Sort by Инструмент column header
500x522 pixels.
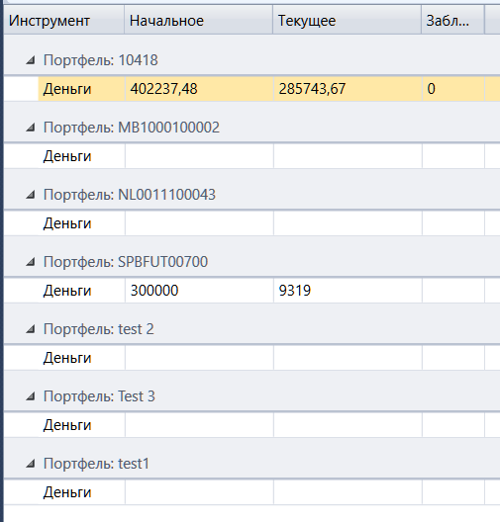[64, 20]
